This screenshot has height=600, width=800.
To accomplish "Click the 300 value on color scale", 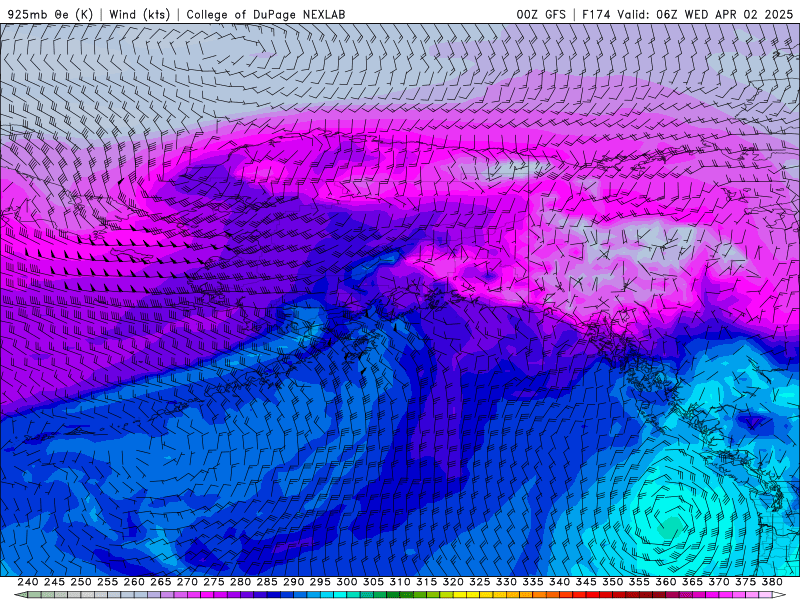I will [346, 582].
